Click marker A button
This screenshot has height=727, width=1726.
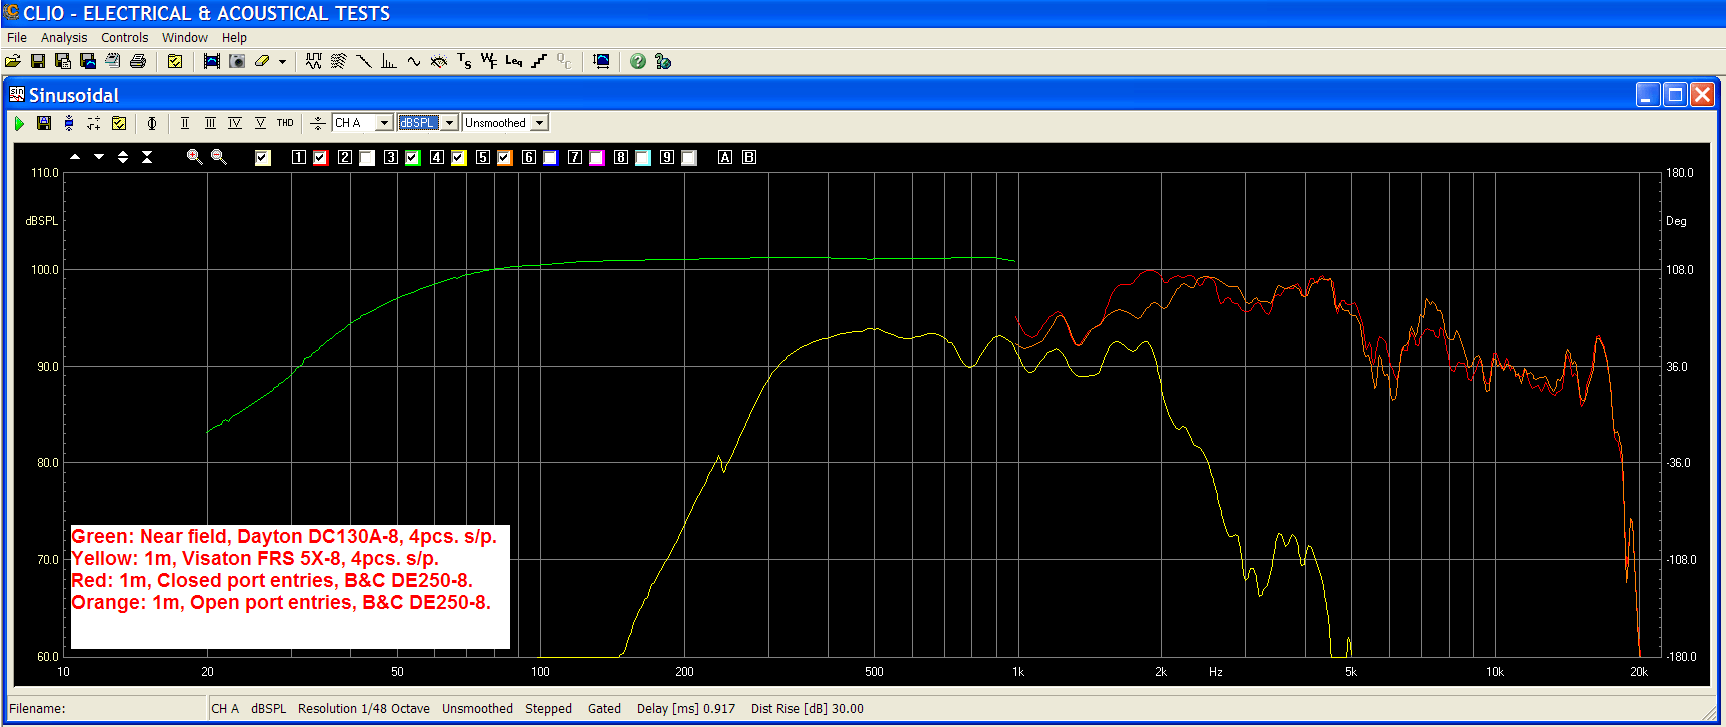point(725,157)
